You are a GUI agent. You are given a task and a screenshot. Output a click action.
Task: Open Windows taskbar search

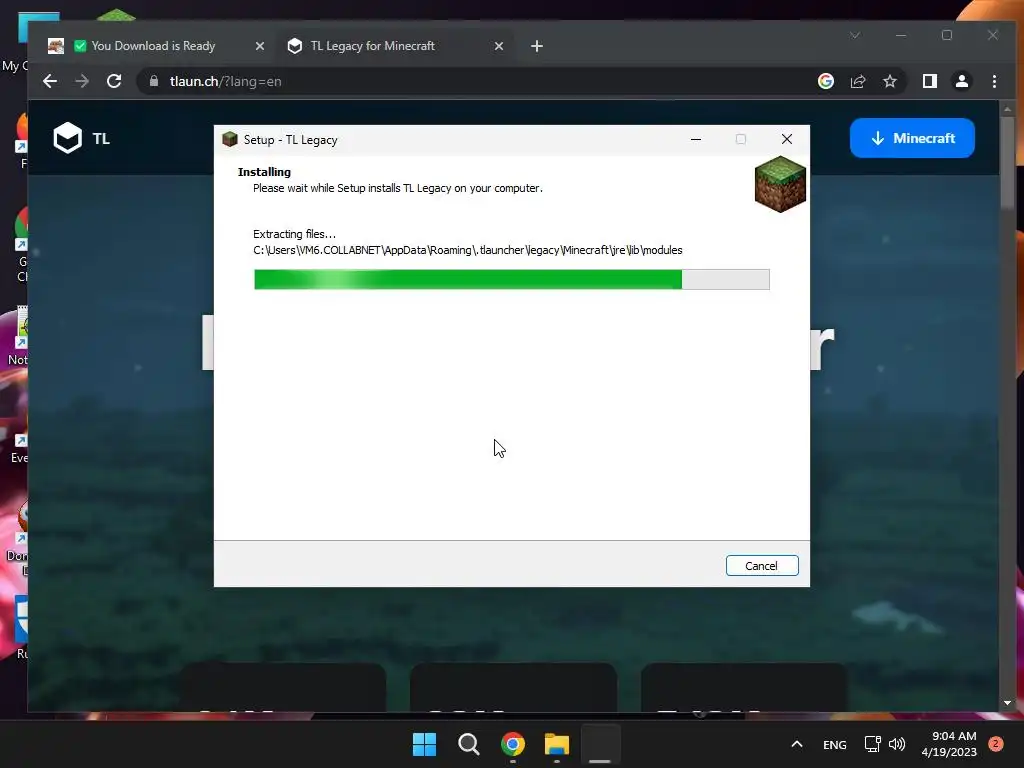pos(468,744)
